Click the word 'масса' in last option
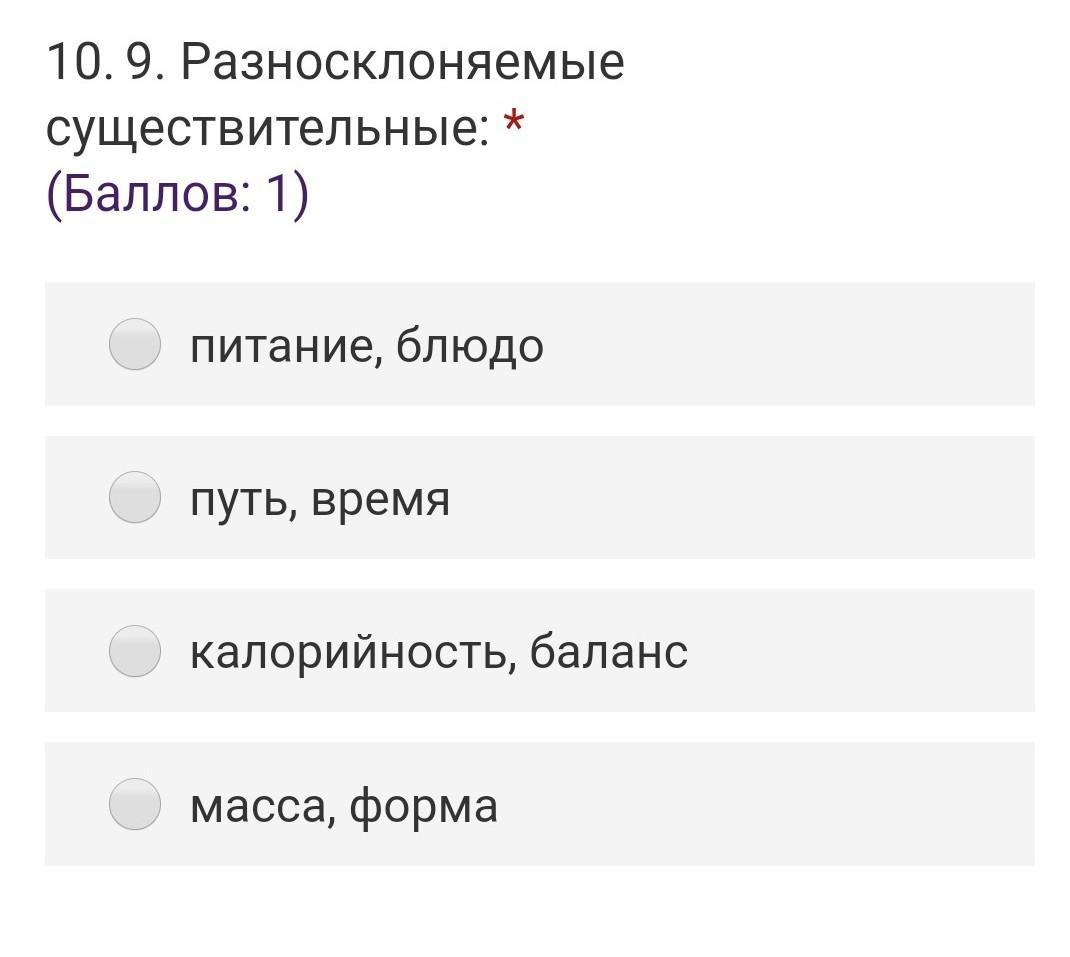The image size is (1070, 957). point(257,806)
